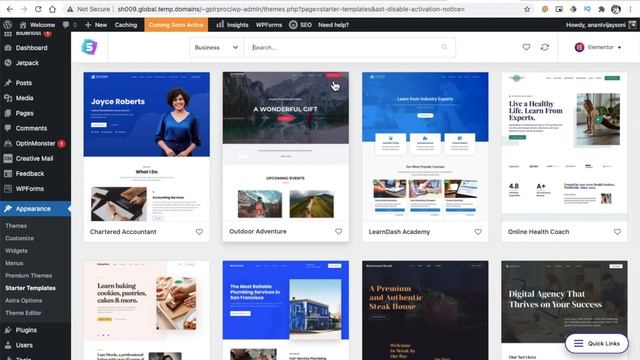The height and width of the screenshot is (360, 640).
Task: Open Customize submenu item
Action: coord(20,238)
